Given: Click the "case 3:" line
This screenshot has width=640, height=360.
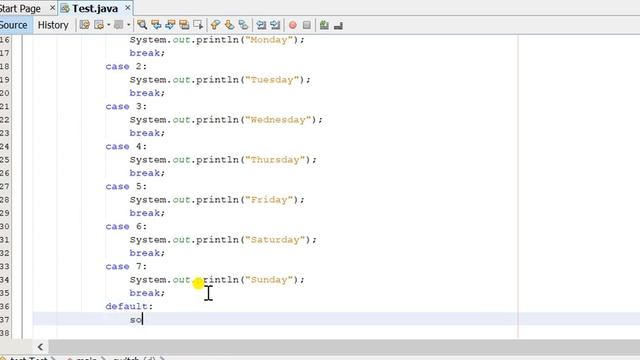Looking at the screenshot, I should (126, 106).
